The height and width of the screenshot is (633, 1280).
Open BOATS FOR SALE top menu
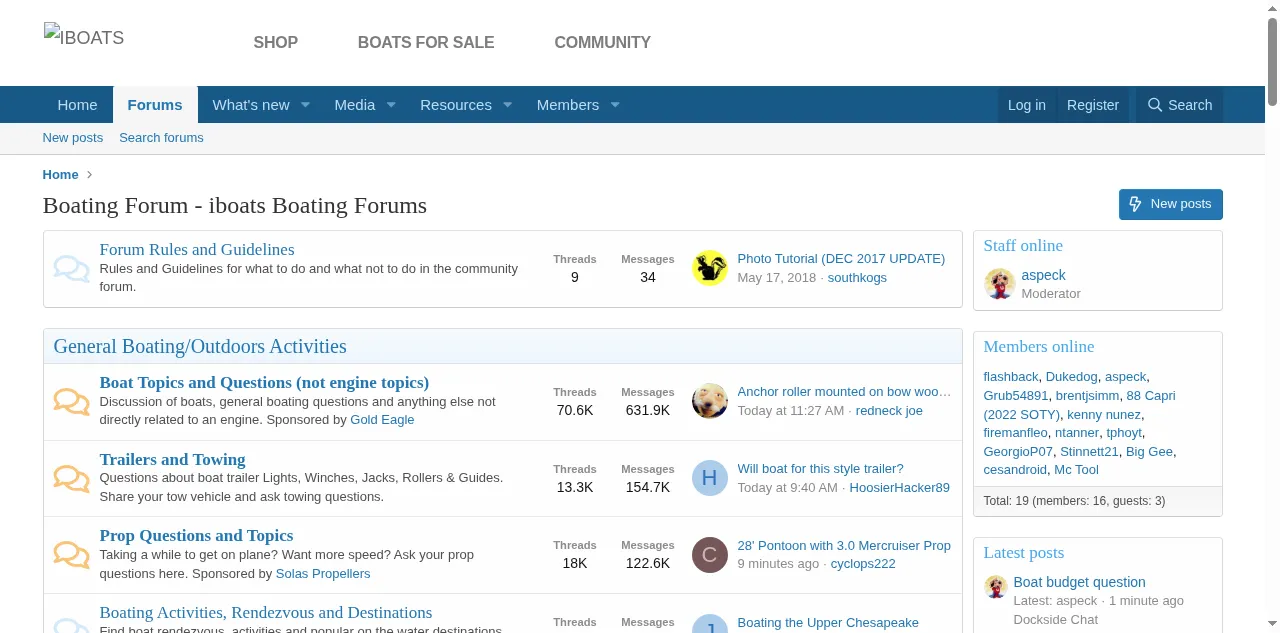coord(426,42)
